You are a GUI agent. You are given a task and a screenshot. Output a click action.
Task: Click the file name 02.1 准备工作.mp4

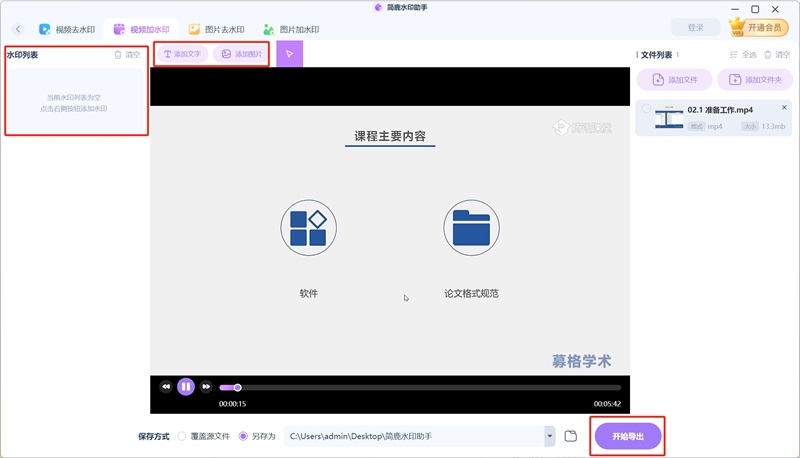[720, 110]
